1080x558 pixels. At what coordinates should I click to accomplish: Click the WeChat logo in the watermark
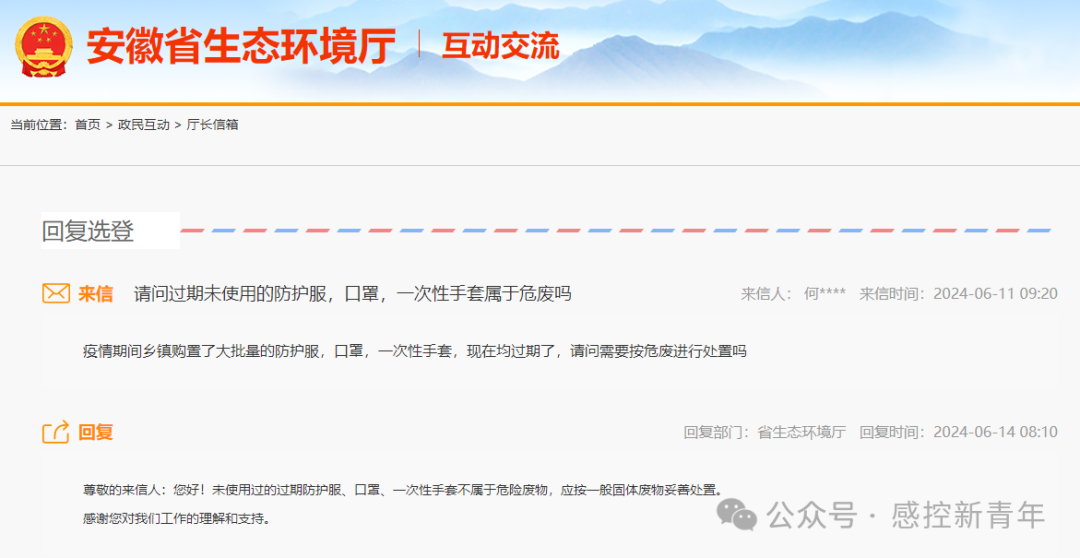click(x=738, y=515)
